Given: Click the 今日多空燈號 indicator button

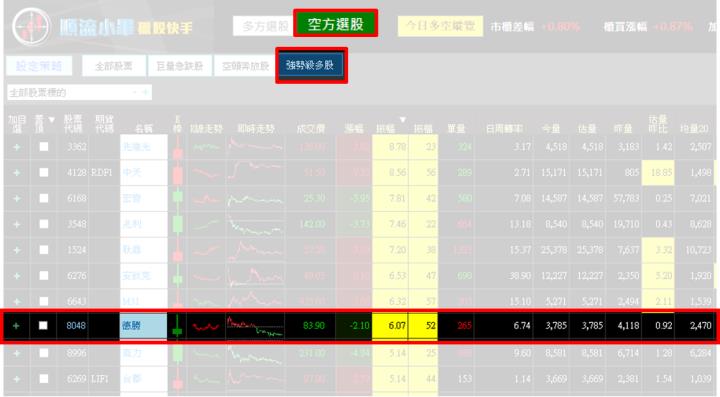Looking at the screenshot, I should click(440, 26).
